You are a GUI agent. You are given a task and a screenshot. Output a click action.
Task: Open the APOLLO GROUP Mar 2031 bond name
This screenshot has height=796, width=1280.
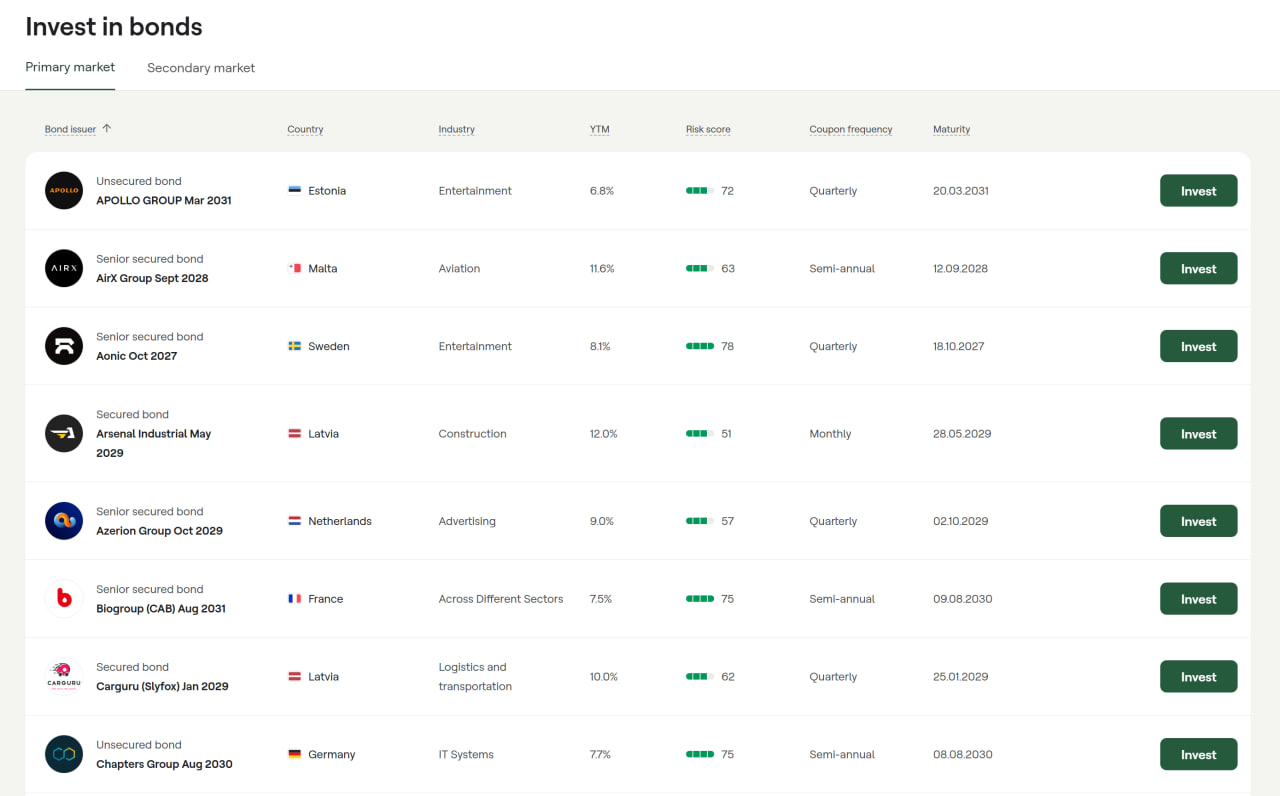coord(164,200)
